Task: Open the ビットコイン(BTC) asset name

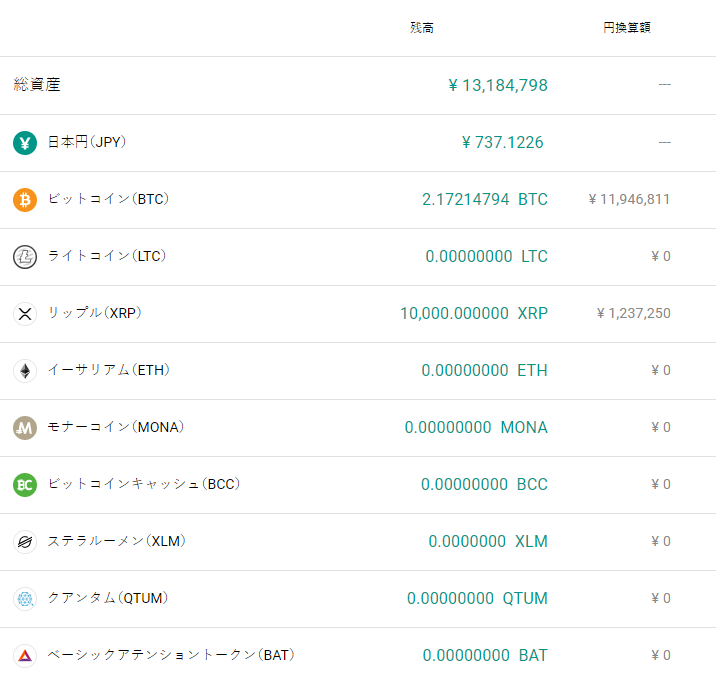Action: (x=108, y=200)
